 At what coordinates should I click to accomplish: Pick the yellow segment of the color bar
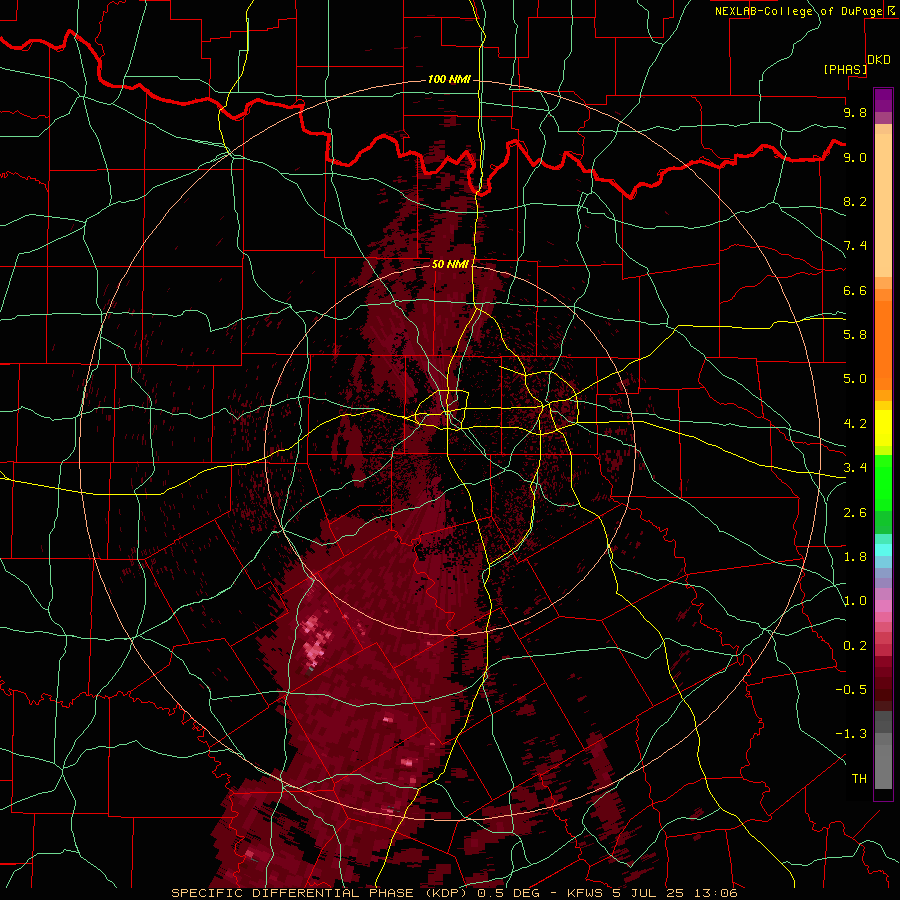pyautogui.click(x=883, y=428)
